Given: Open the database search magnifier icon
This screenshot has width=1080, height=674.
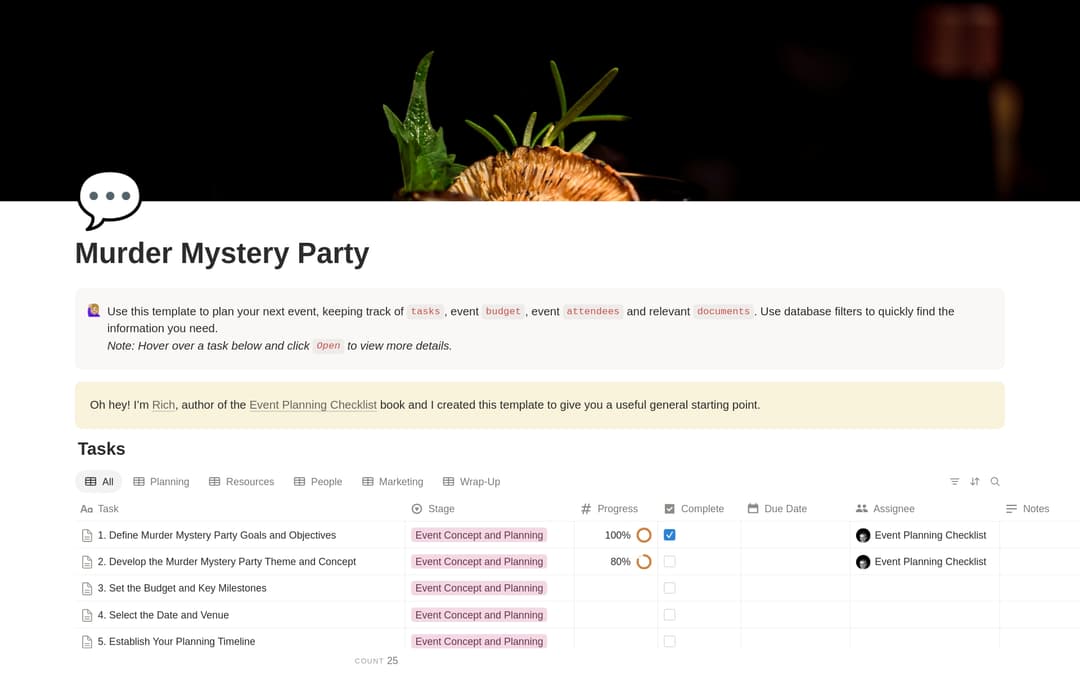Looking at the screenshot, I should tap(995, 481).
